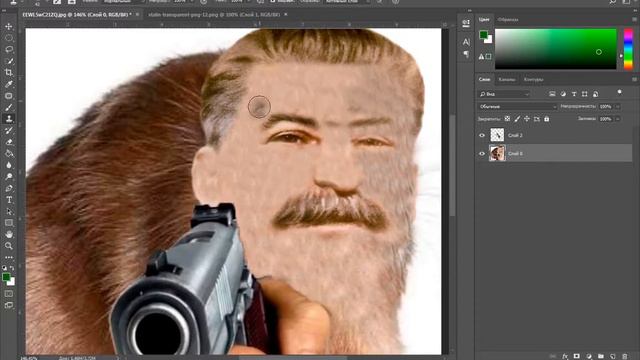Select the Eyedropper tool
The height and width of the screenshot is (360, 640).
9,84
